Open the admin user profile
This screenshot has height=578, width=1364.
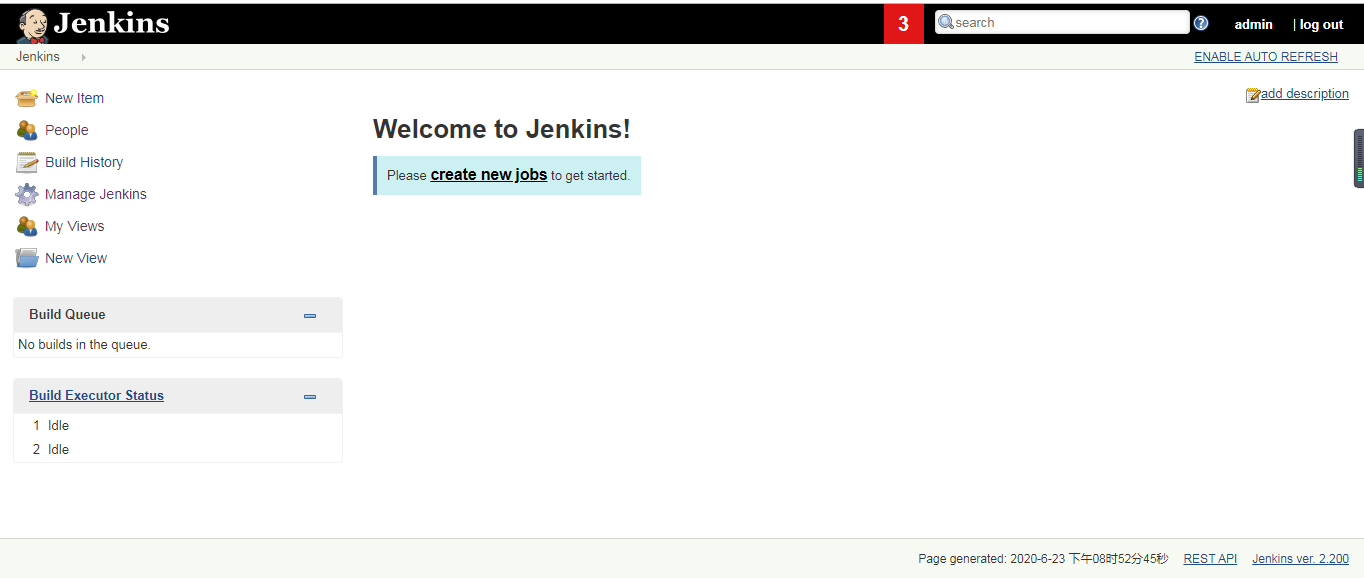point(1253,23)
